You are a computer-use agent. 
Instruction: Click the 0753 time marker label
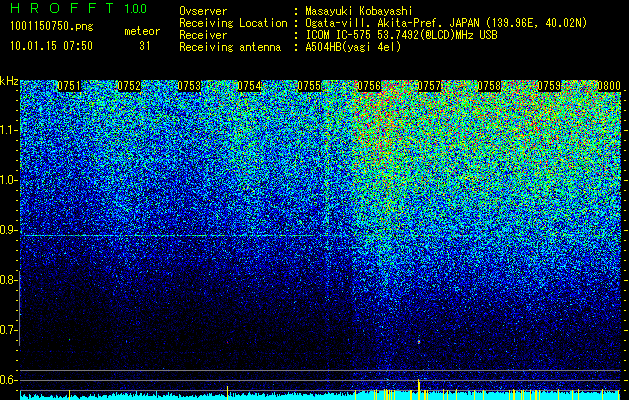[189, 86]
